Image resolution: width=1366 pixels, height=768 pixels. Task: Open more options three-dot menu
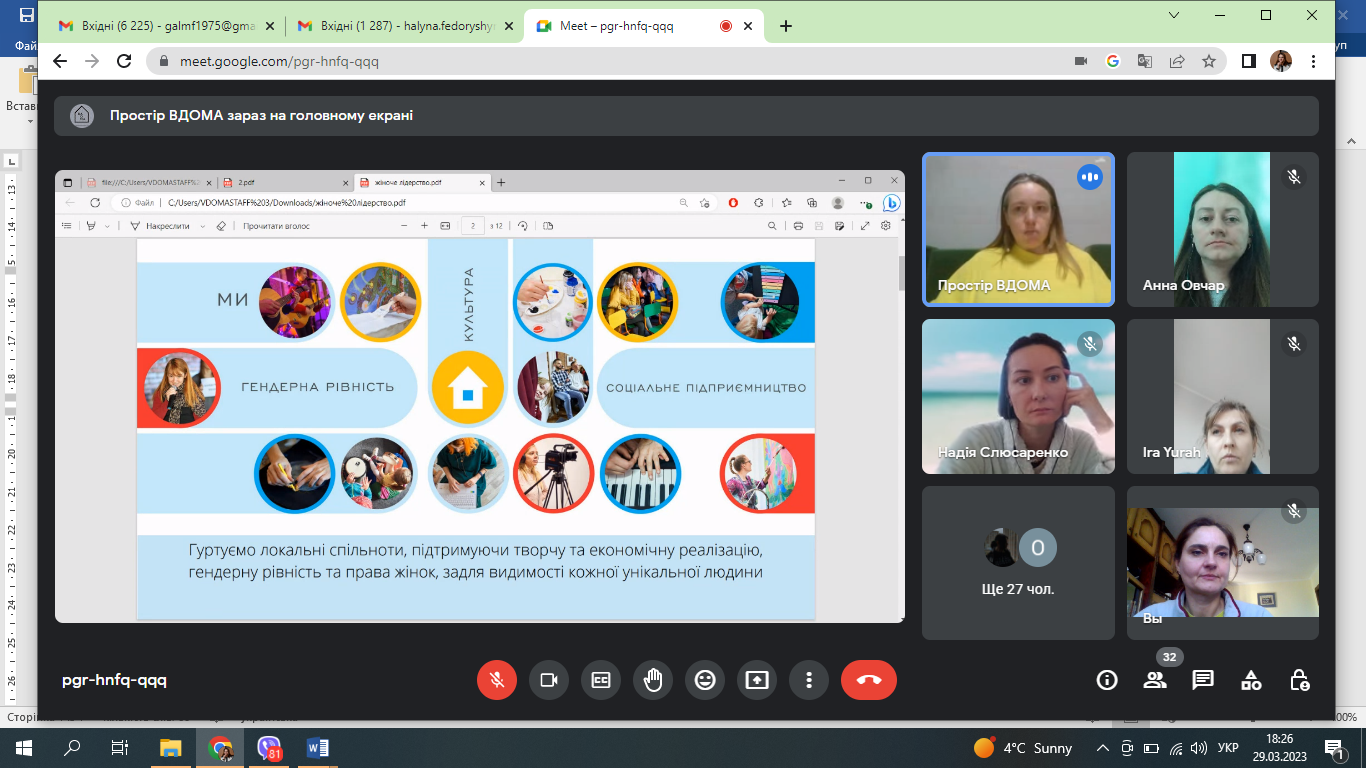point(808,680)
